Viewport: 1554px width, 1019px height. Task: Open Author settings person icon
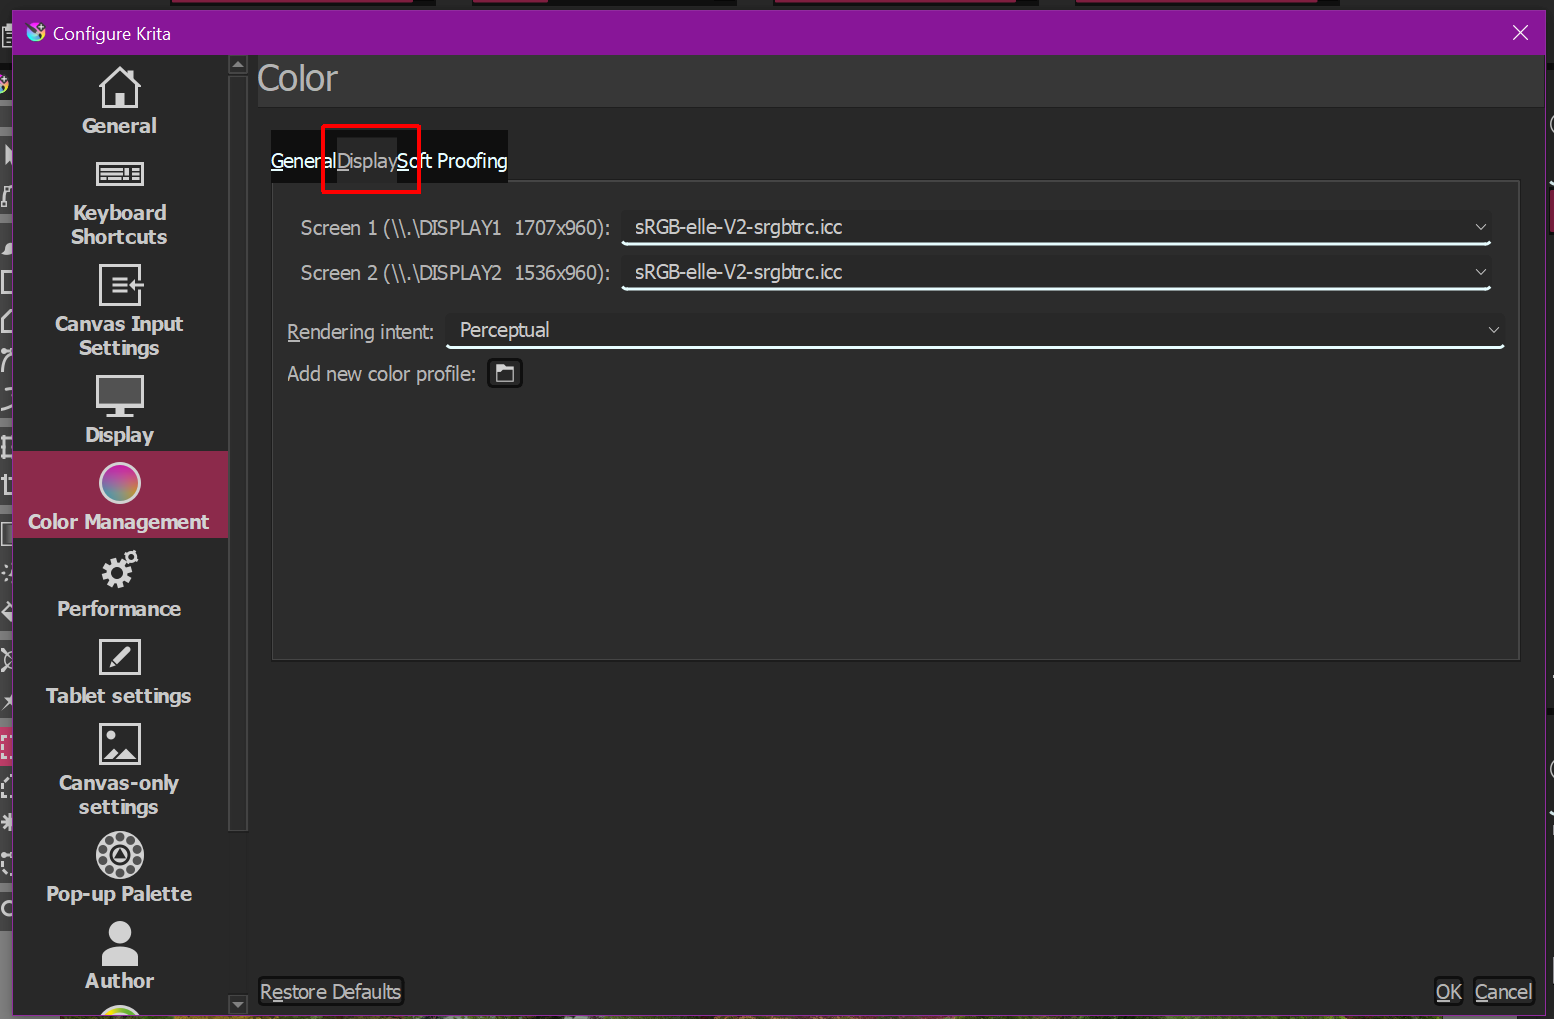pyautogui.click(x=120, y=943)
